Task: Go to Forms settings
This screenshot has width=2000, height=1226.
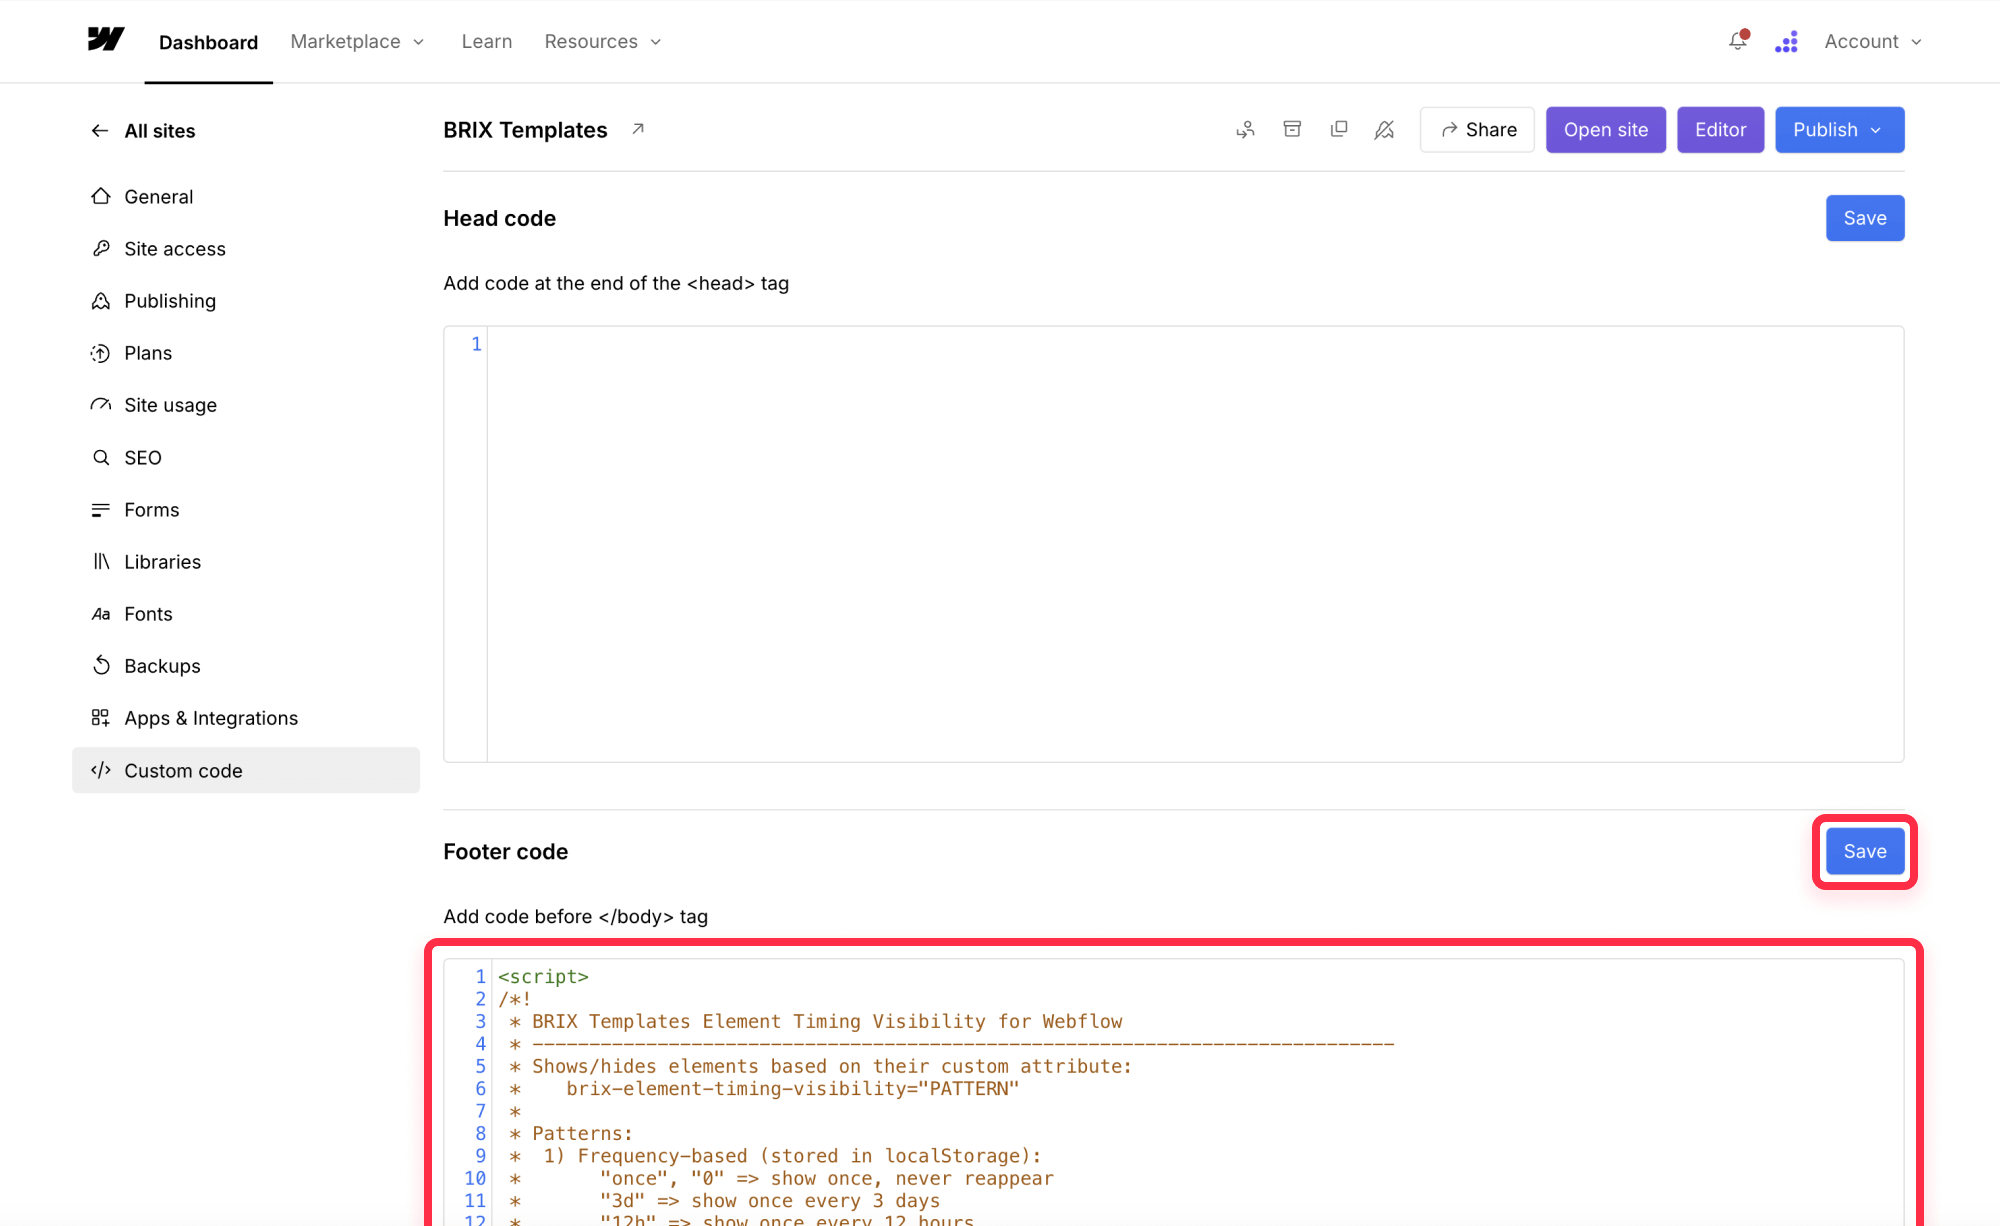Action: tap(246, 510)
